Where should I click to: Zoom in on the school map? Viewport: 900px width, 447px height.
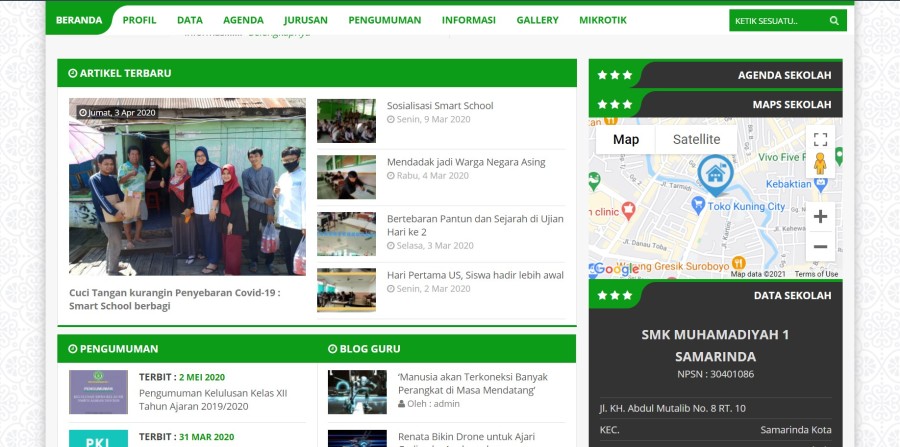pos(820,216)
